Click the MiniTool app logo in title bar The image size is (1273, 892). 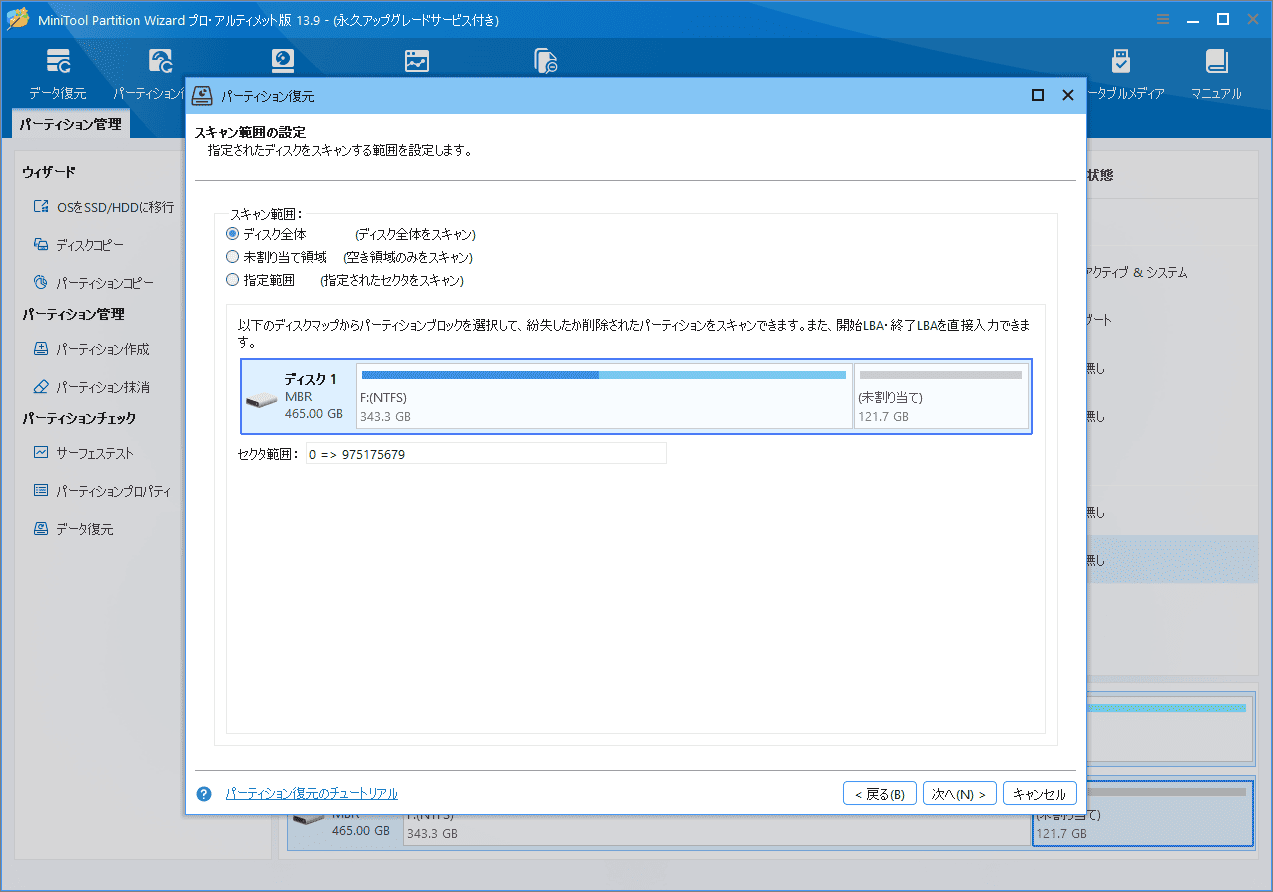[x=18, y=19]
